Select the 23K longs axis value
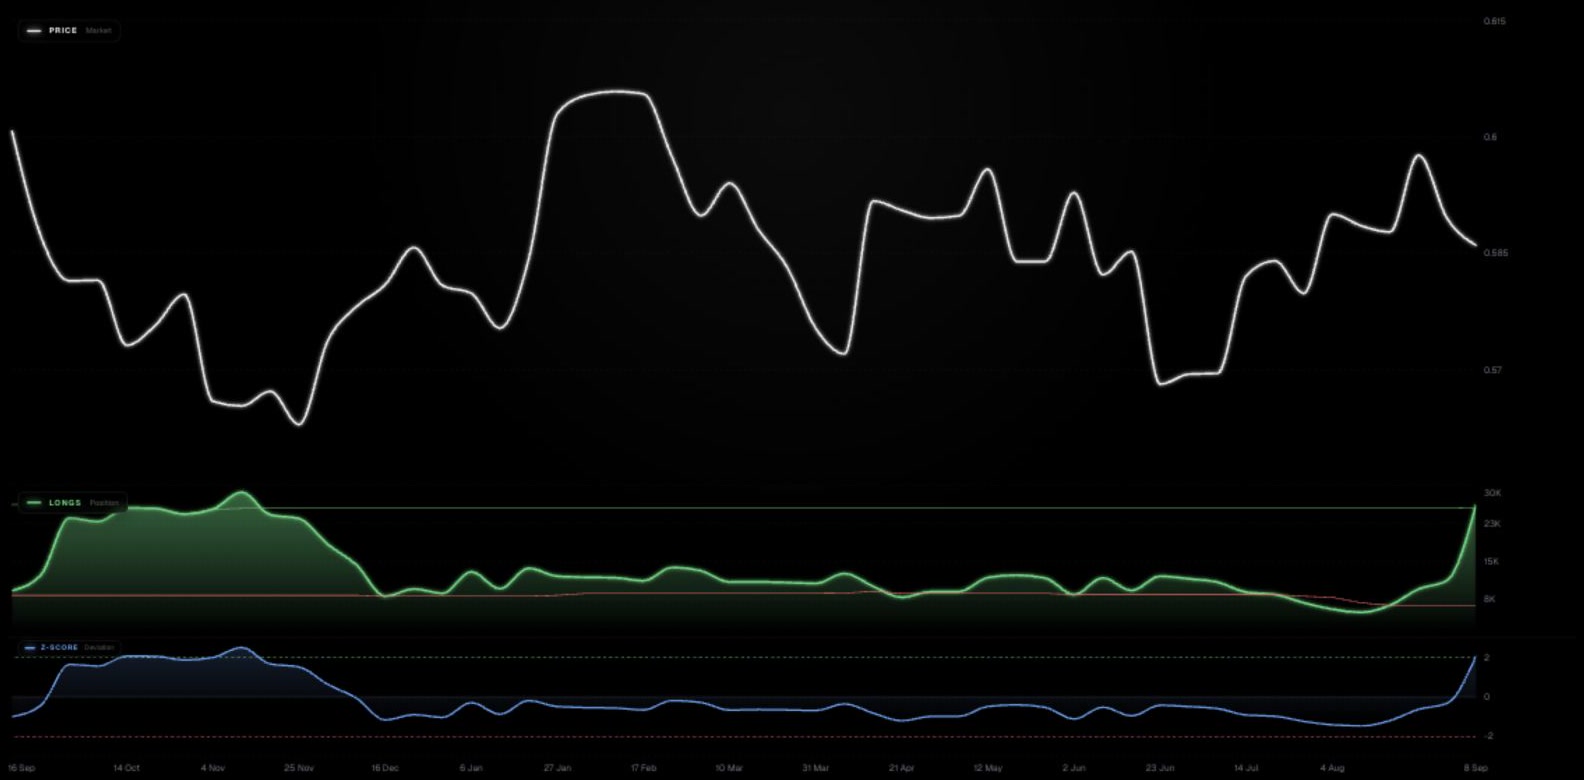This screenshot has width=1584, height=780. pos(1492,524)
